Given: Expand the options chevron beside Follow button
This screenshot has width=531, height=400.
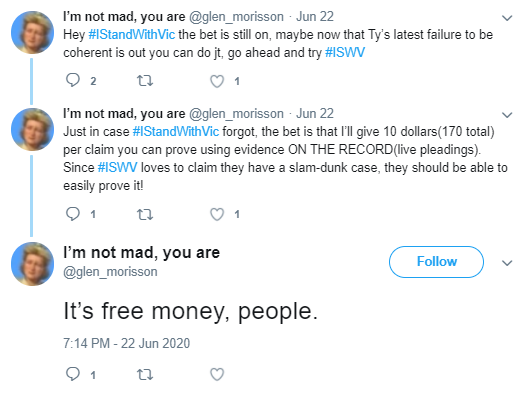Looking at the screenshot, I should pos(507,262).
